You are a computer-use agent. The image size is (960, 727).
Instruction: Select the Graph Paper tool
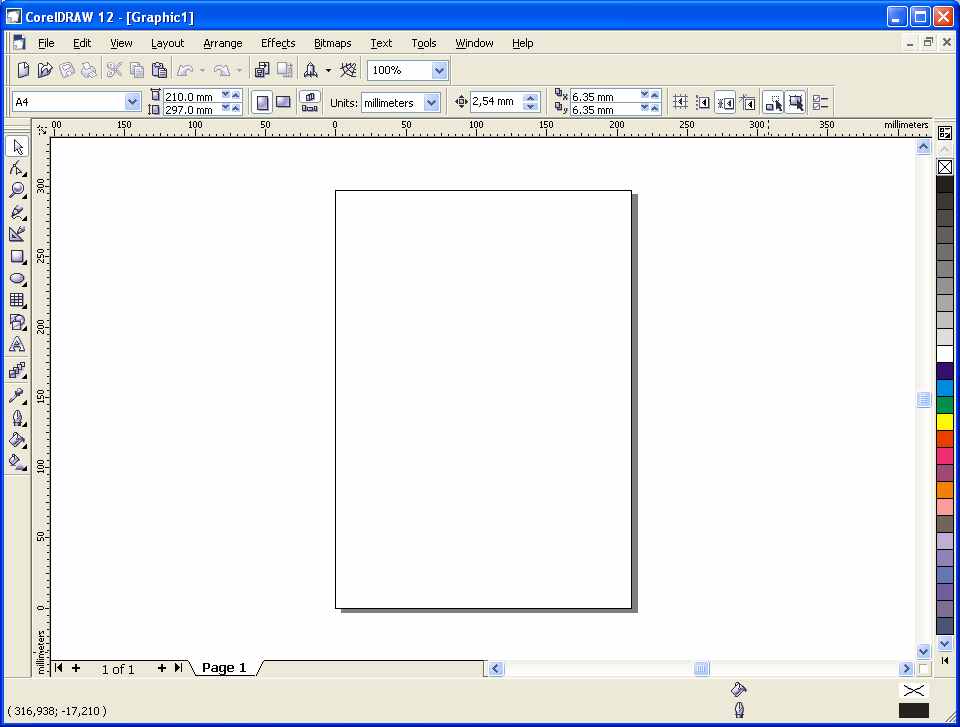click(x=17, y=300)
